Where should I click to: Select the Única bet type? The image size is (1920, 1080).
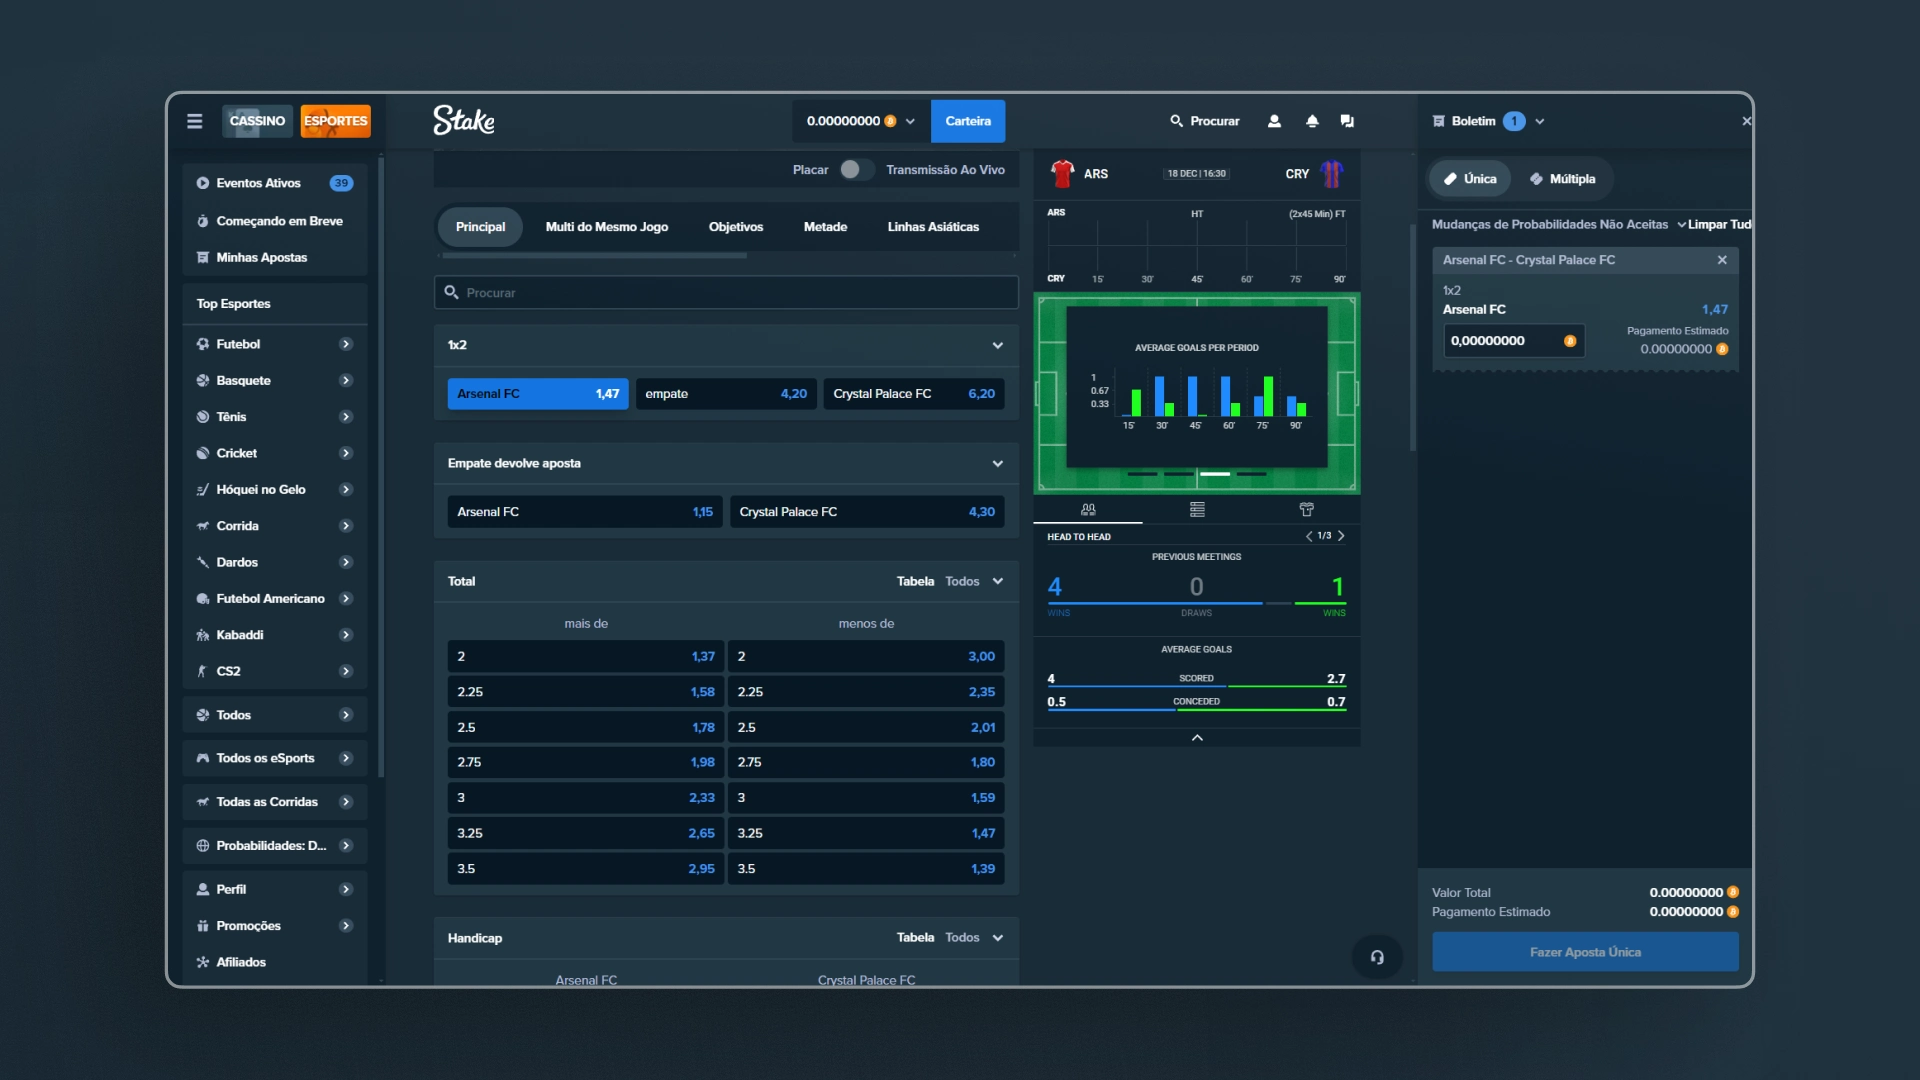coord(1470,179)
